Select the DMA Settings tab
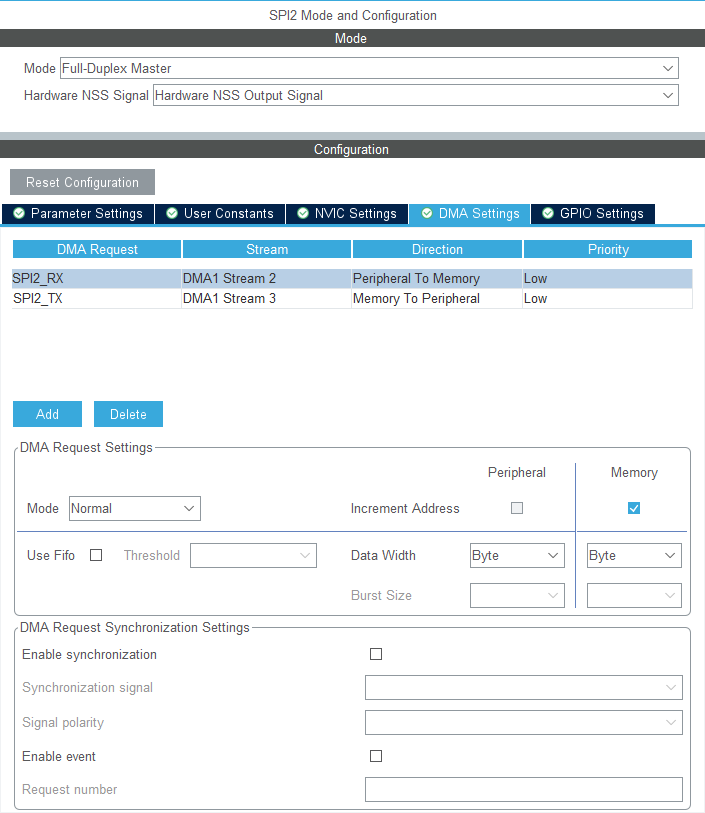 pos(470,214)
